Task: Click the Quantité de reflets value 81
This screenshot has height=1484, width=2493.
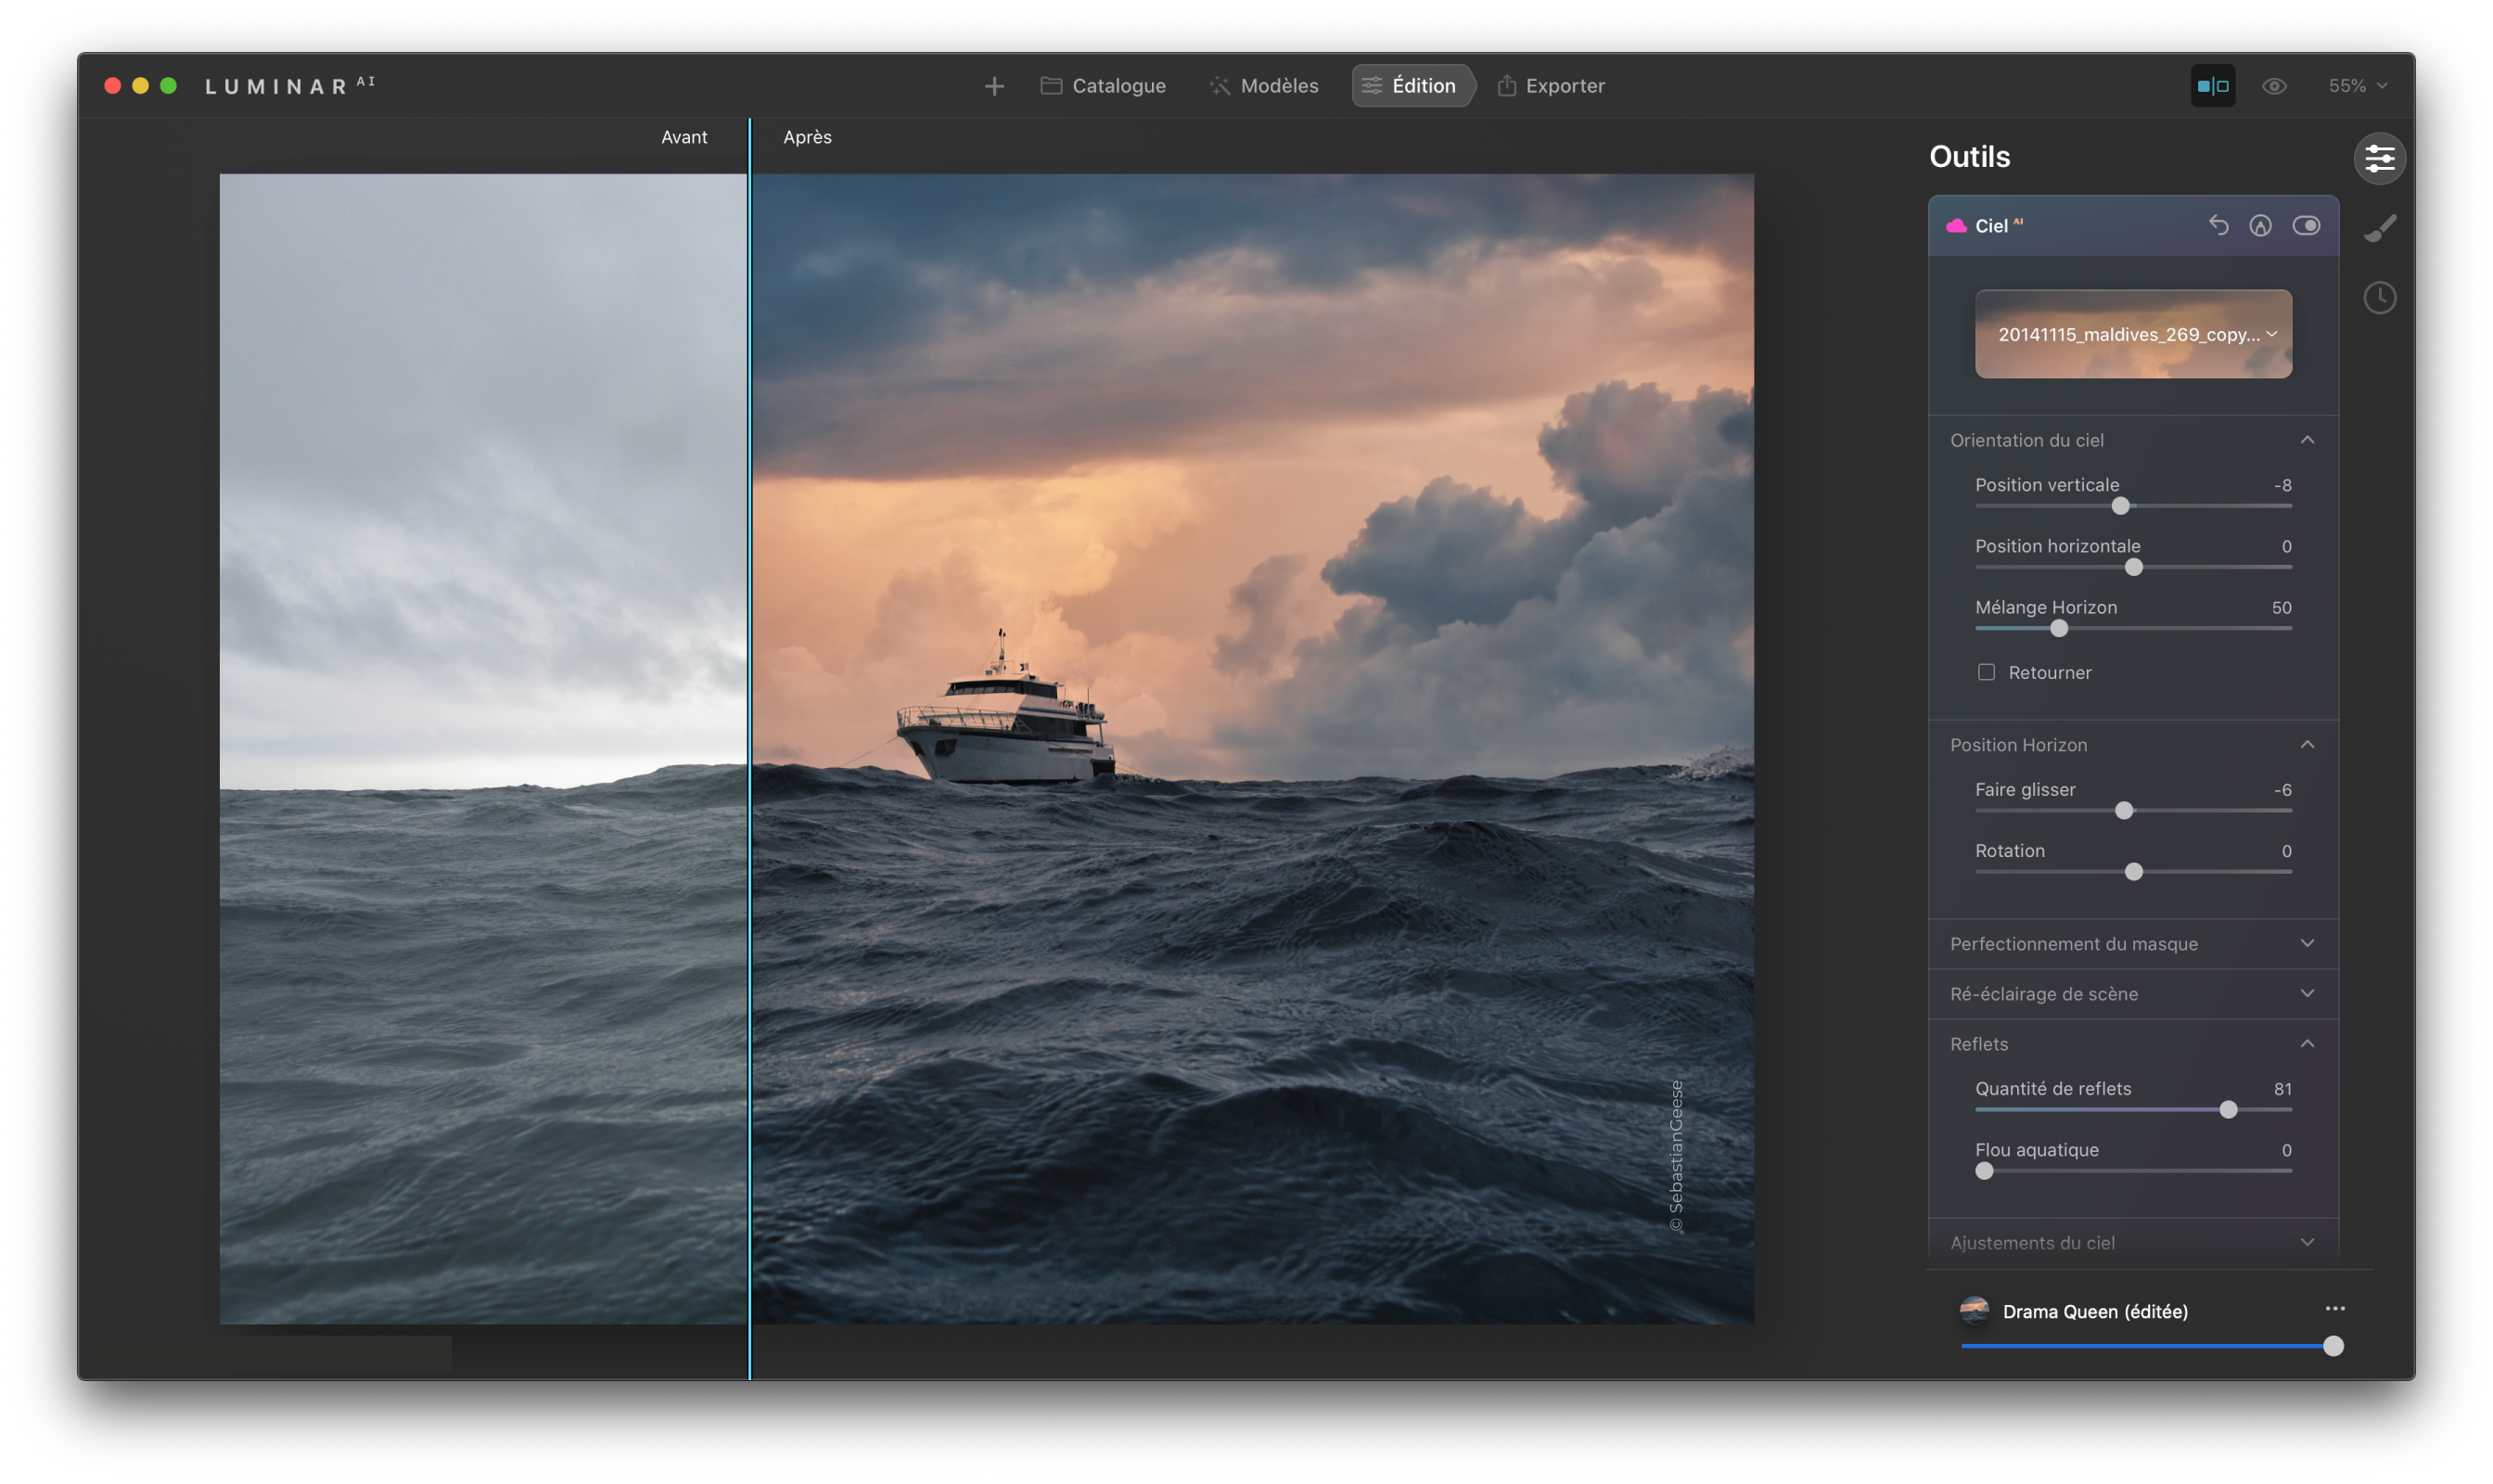Action: (x=2282, y=1088)
